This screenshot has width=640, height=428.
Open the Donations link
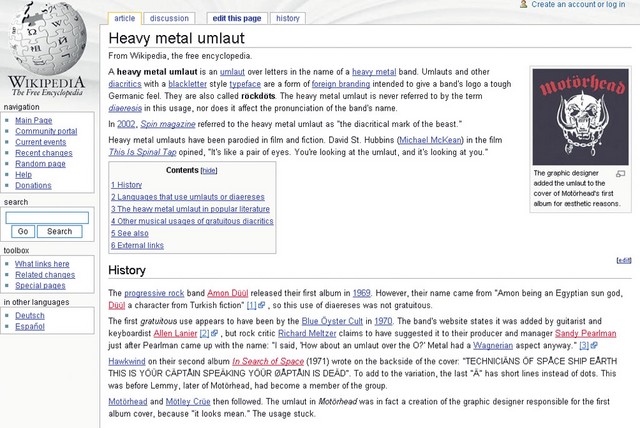pyautogui.click(x=33, y=185)
